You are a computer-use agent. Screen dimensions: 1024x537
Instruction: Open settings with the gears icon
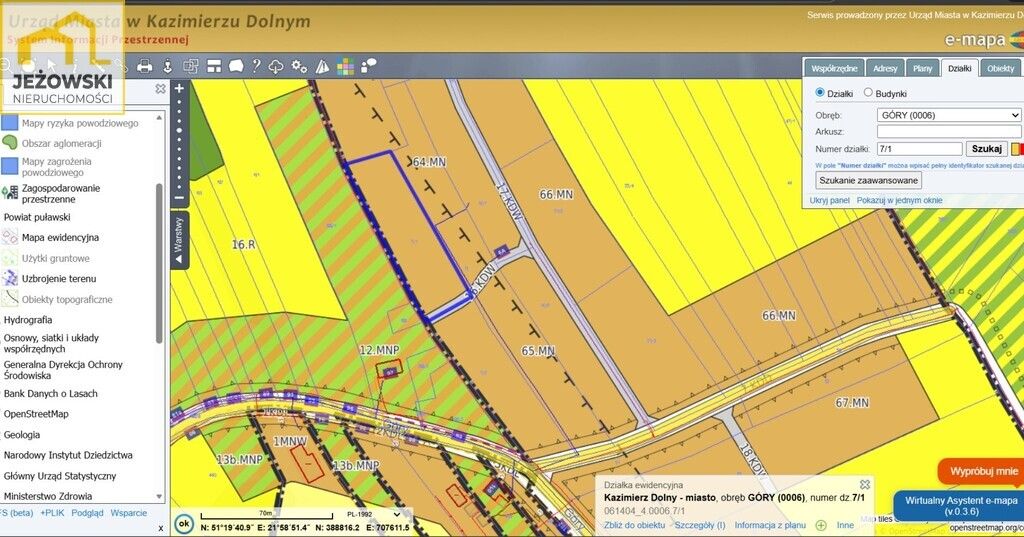point(299,66)
